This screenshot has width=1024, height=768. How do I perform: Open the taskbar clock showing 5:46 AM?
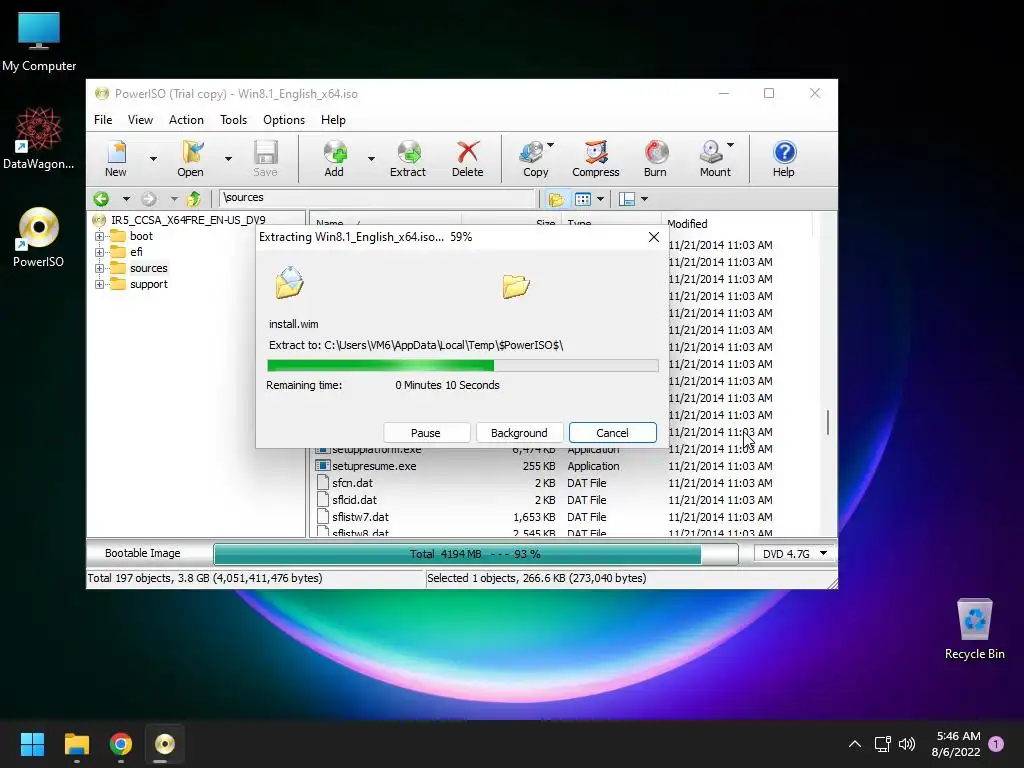956,744
